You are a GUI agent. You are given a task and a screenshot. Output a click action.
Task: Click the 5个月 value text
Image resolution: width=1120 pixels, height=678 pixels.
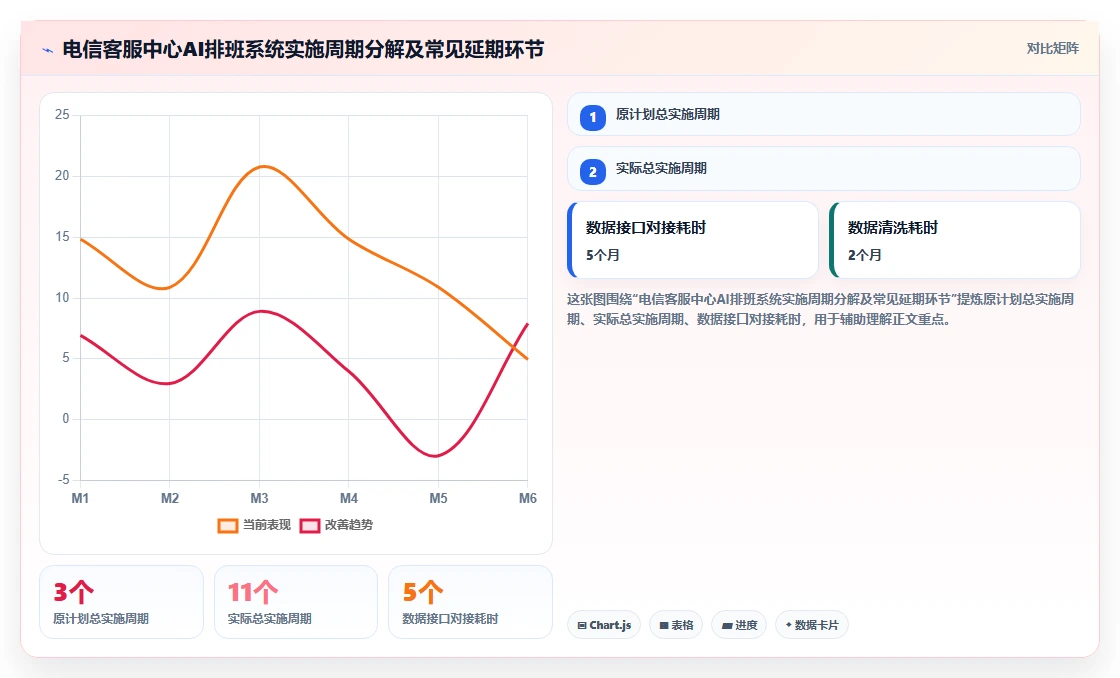tap(603, 255)
